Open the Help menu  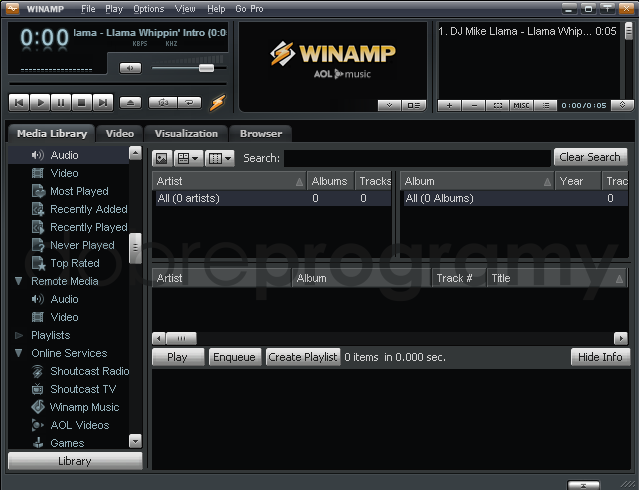[x=216, y=9]
